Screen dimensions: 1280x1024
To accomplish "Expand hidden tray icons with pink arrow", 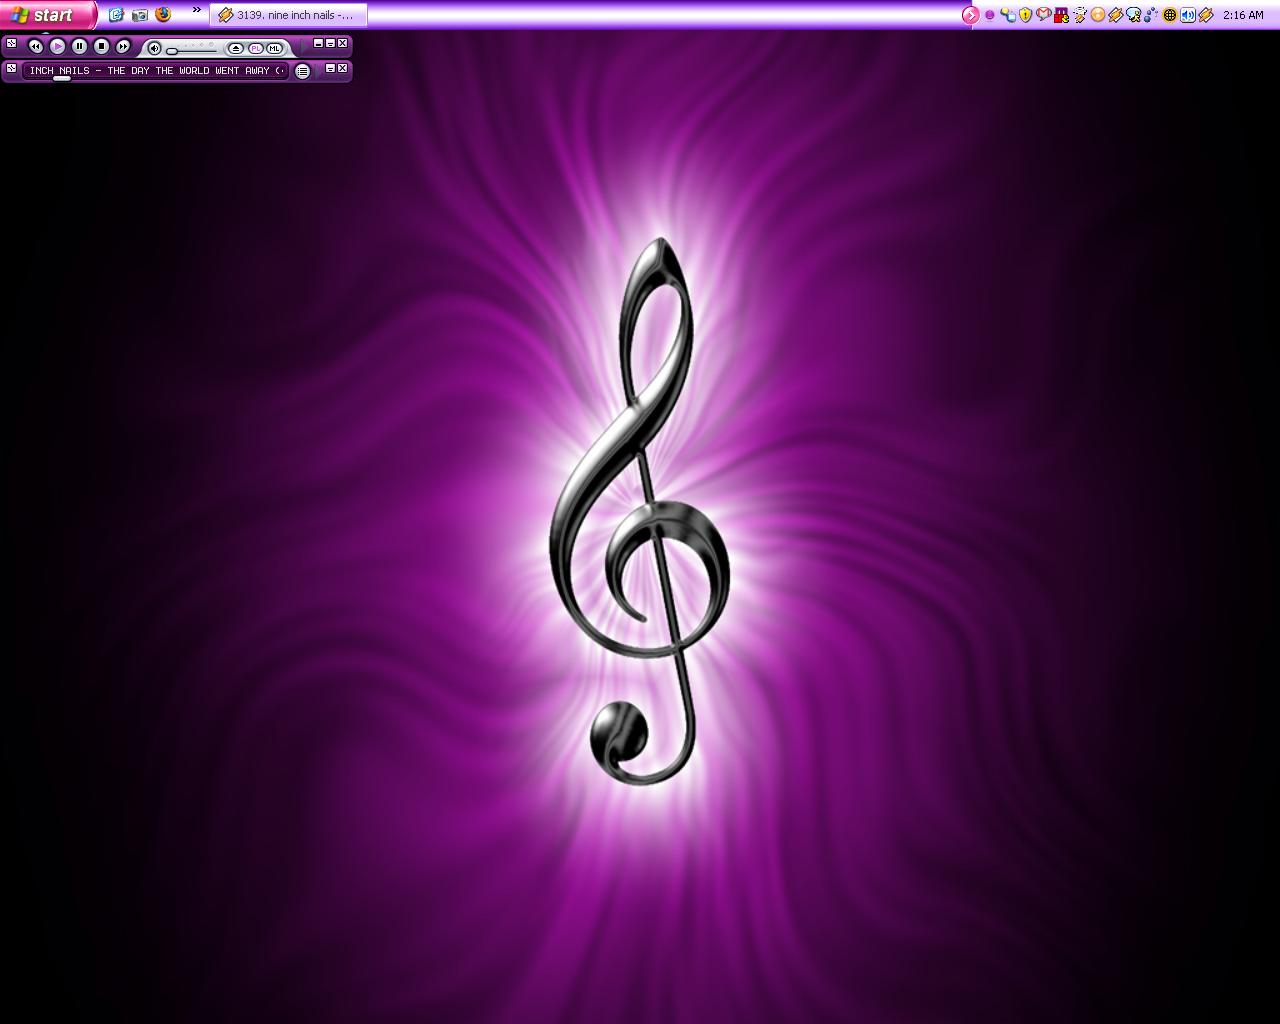I will point(970,15).
